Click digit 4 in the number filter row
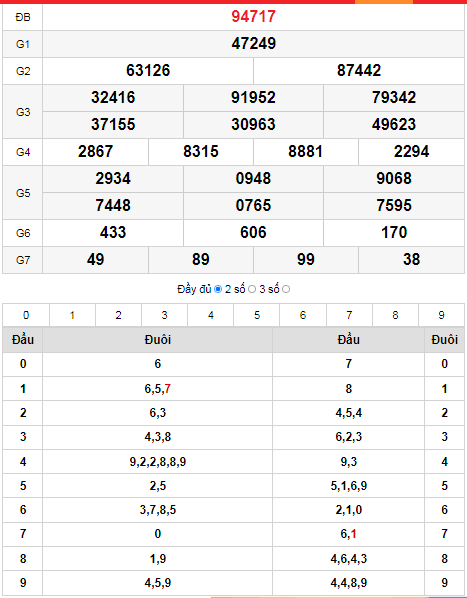Image resolution: width=467 pixels, height=598 pixels. pyautogui.click(x=210, y=315)
